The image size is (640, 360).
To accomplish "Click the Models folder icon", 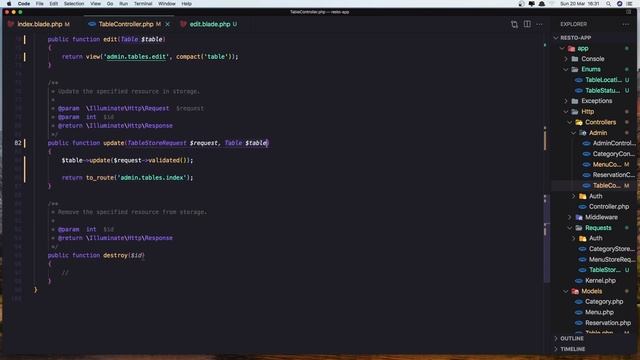I will 575,291.
